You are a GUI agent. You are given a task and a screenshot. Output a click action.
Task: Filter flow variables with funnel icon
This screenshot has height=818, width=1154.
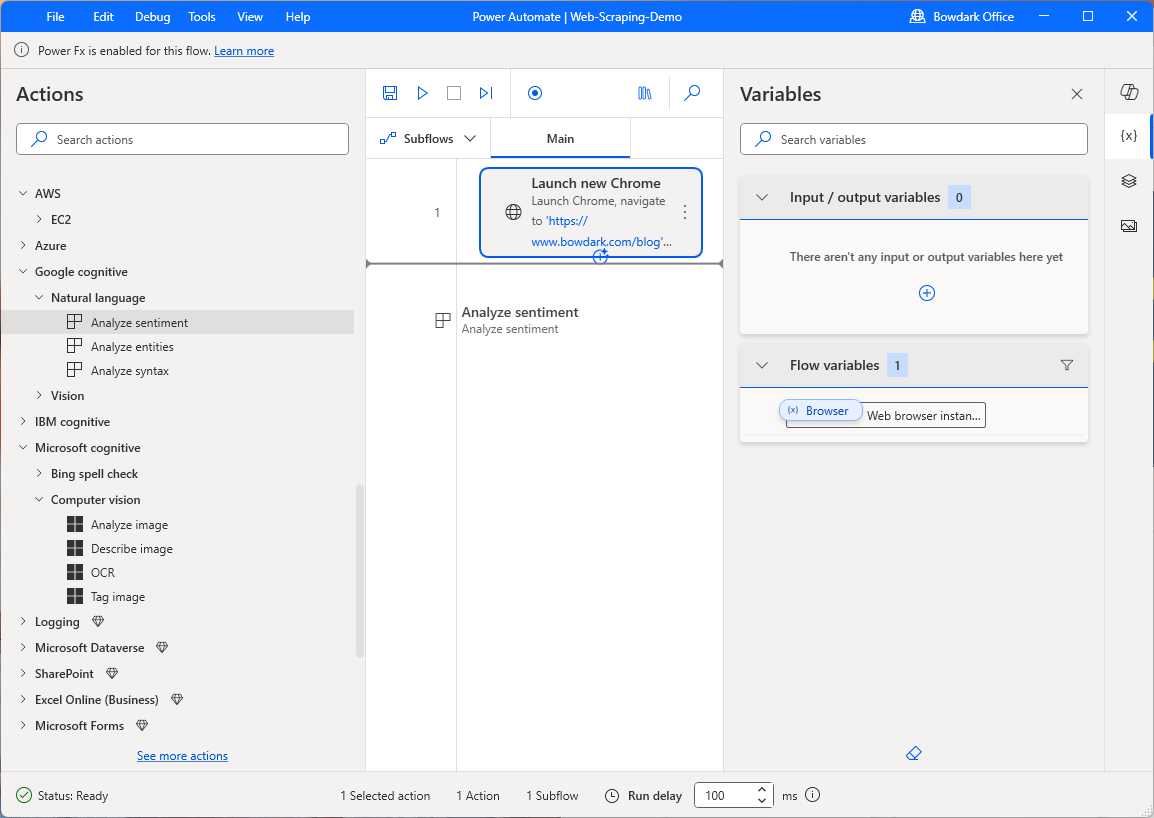pos(1066,365)
